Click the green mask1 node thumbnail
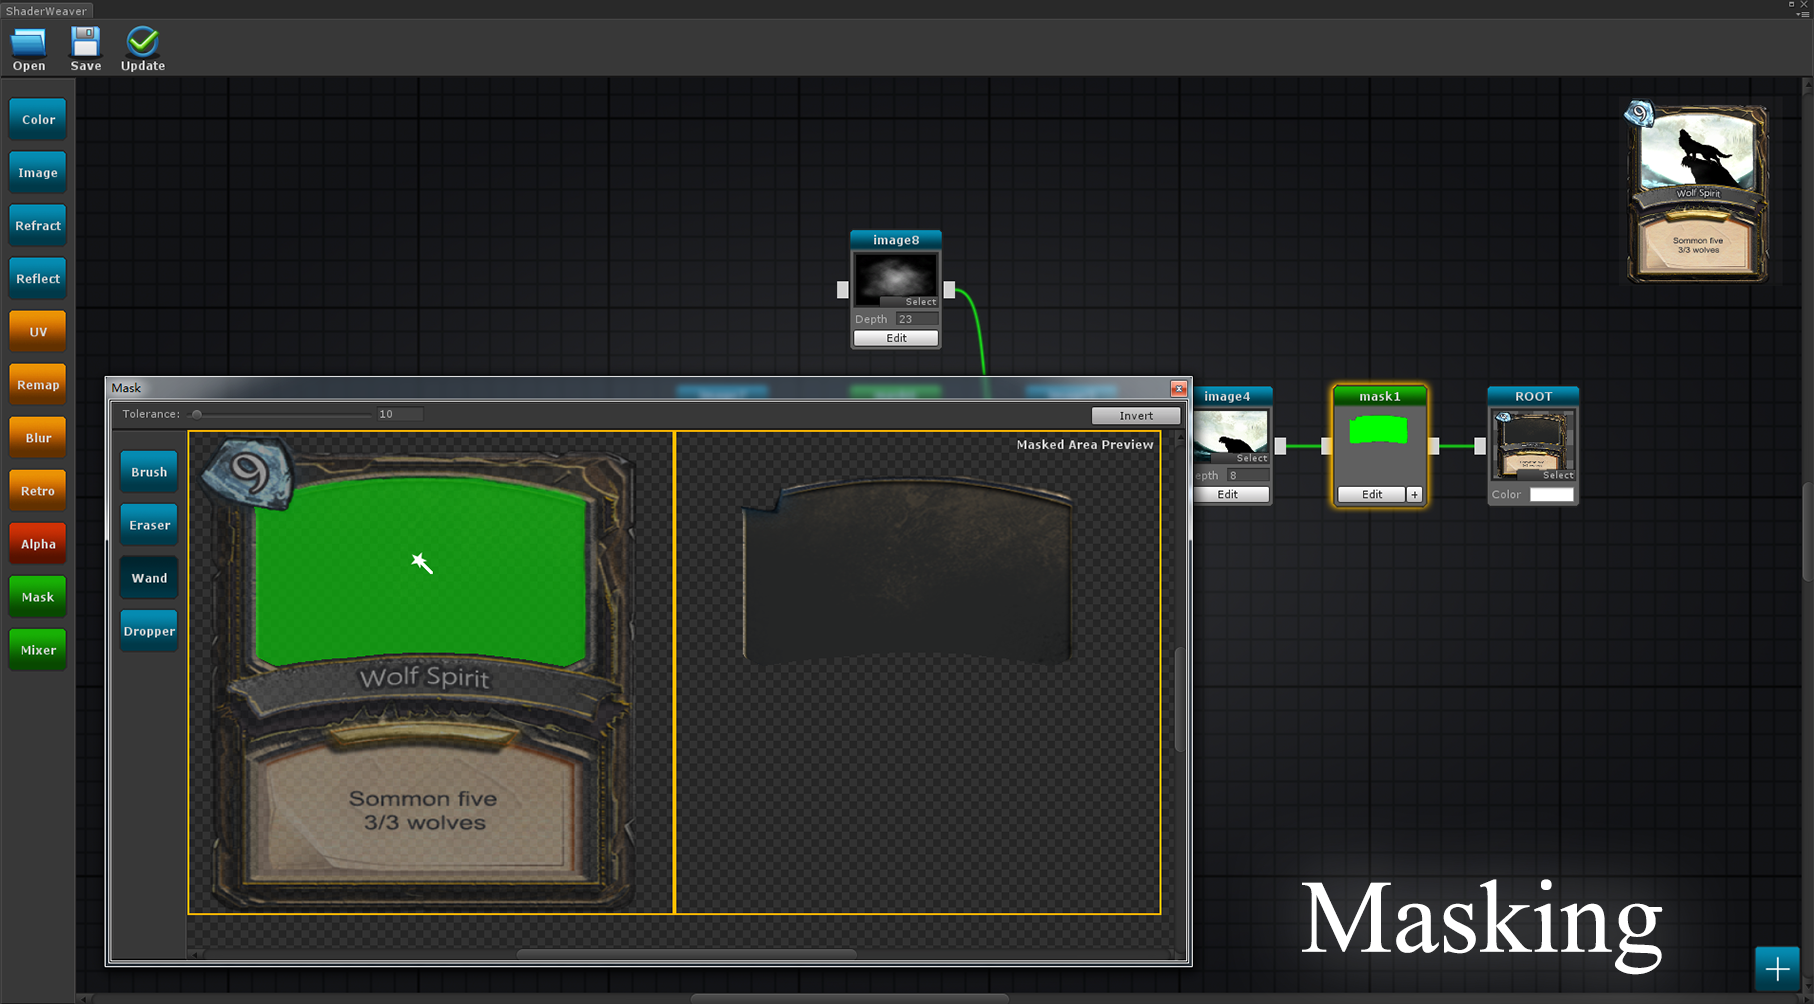This screenshot has height=1004, width=1814. (1378, 430)
